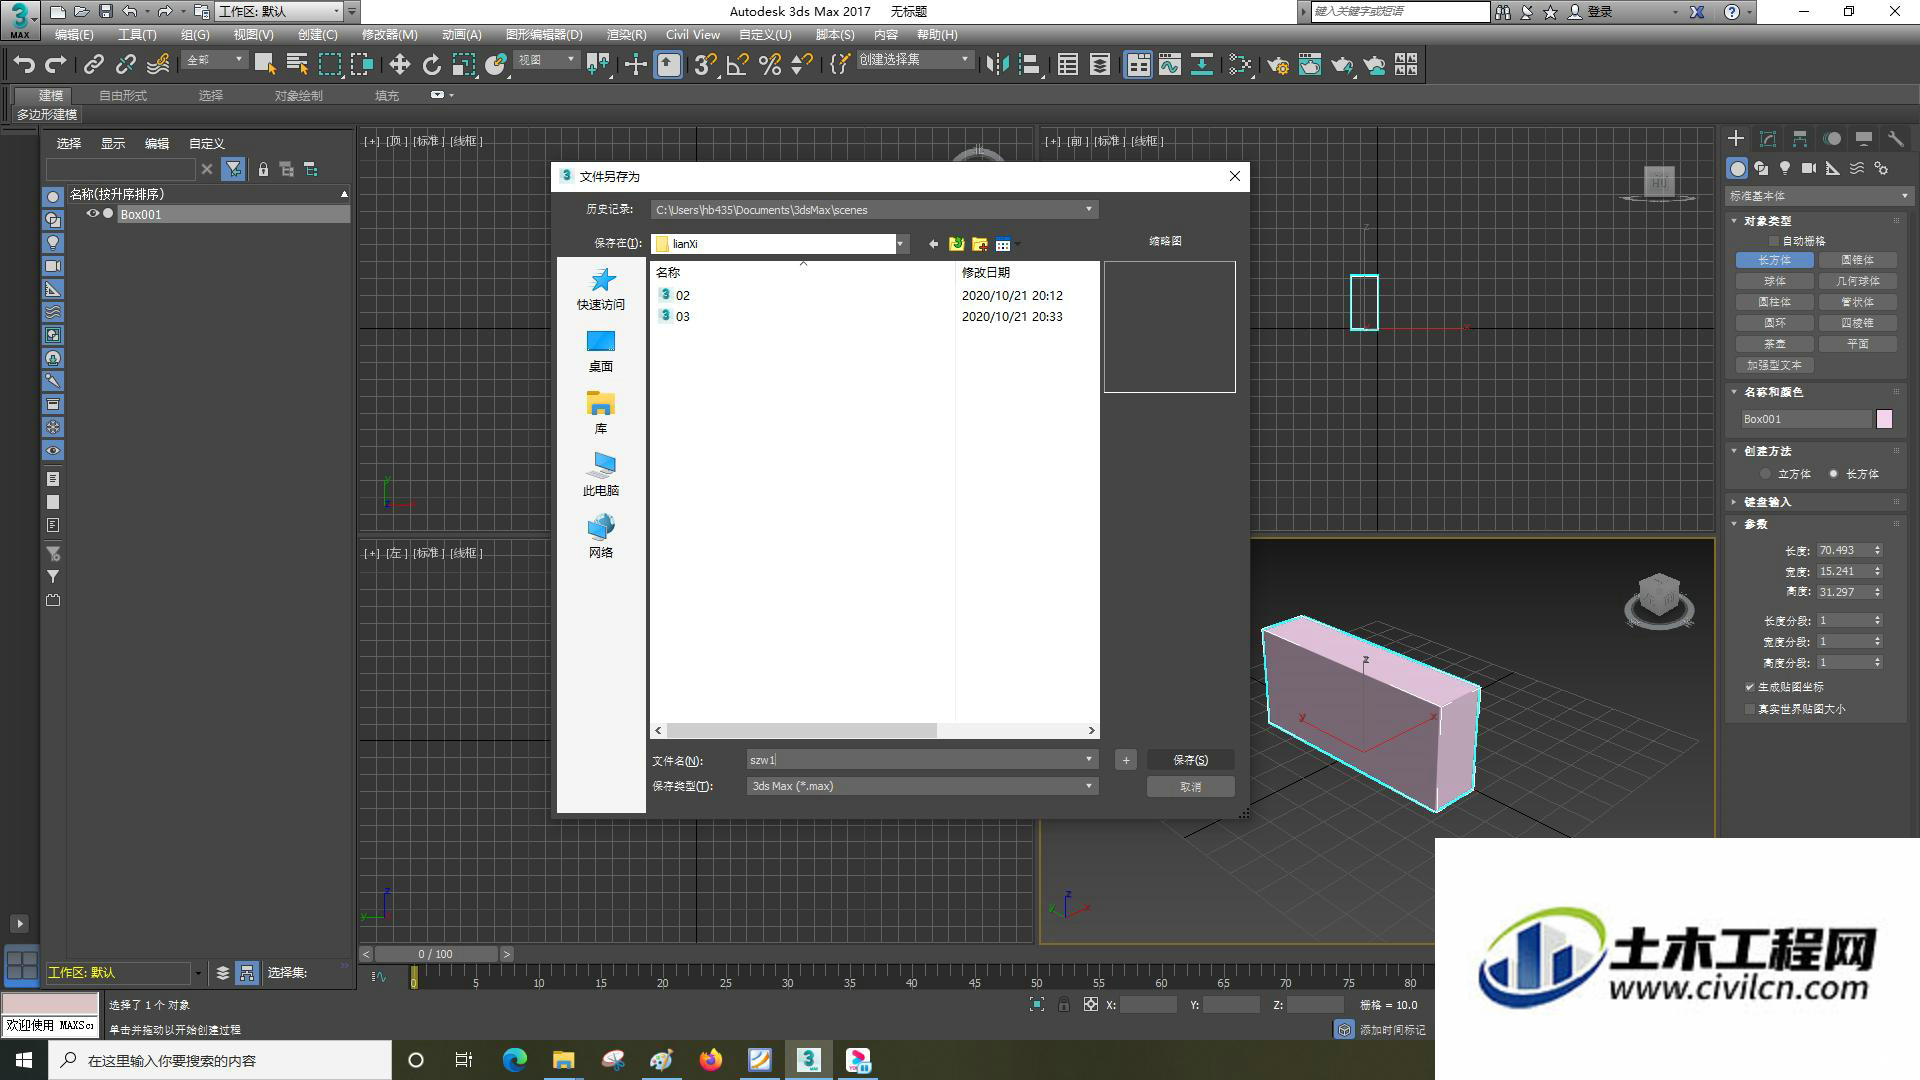Toggle the Angle Snap icon

pyautogui.click(x=738, y=65)
